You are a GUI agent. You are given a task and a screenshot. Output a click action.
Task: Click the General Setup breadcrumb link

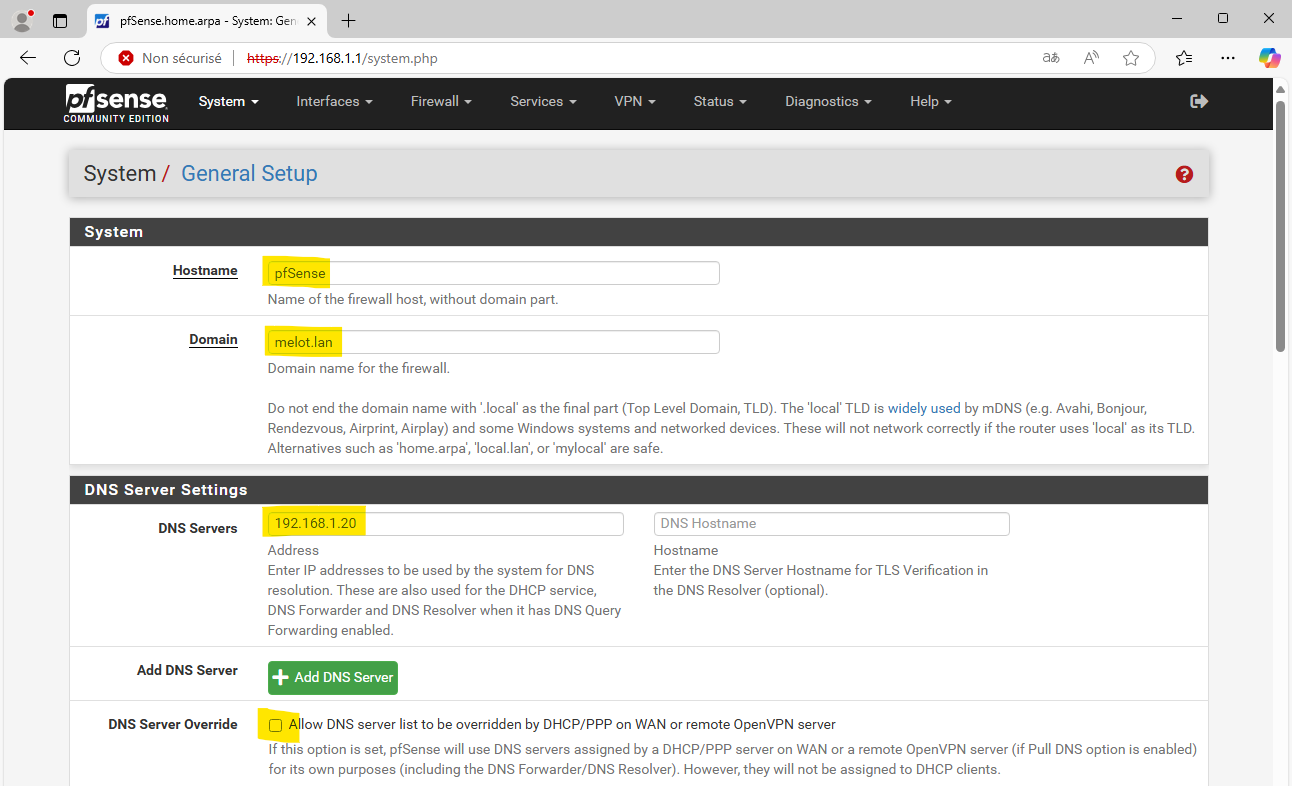point(249,173)
